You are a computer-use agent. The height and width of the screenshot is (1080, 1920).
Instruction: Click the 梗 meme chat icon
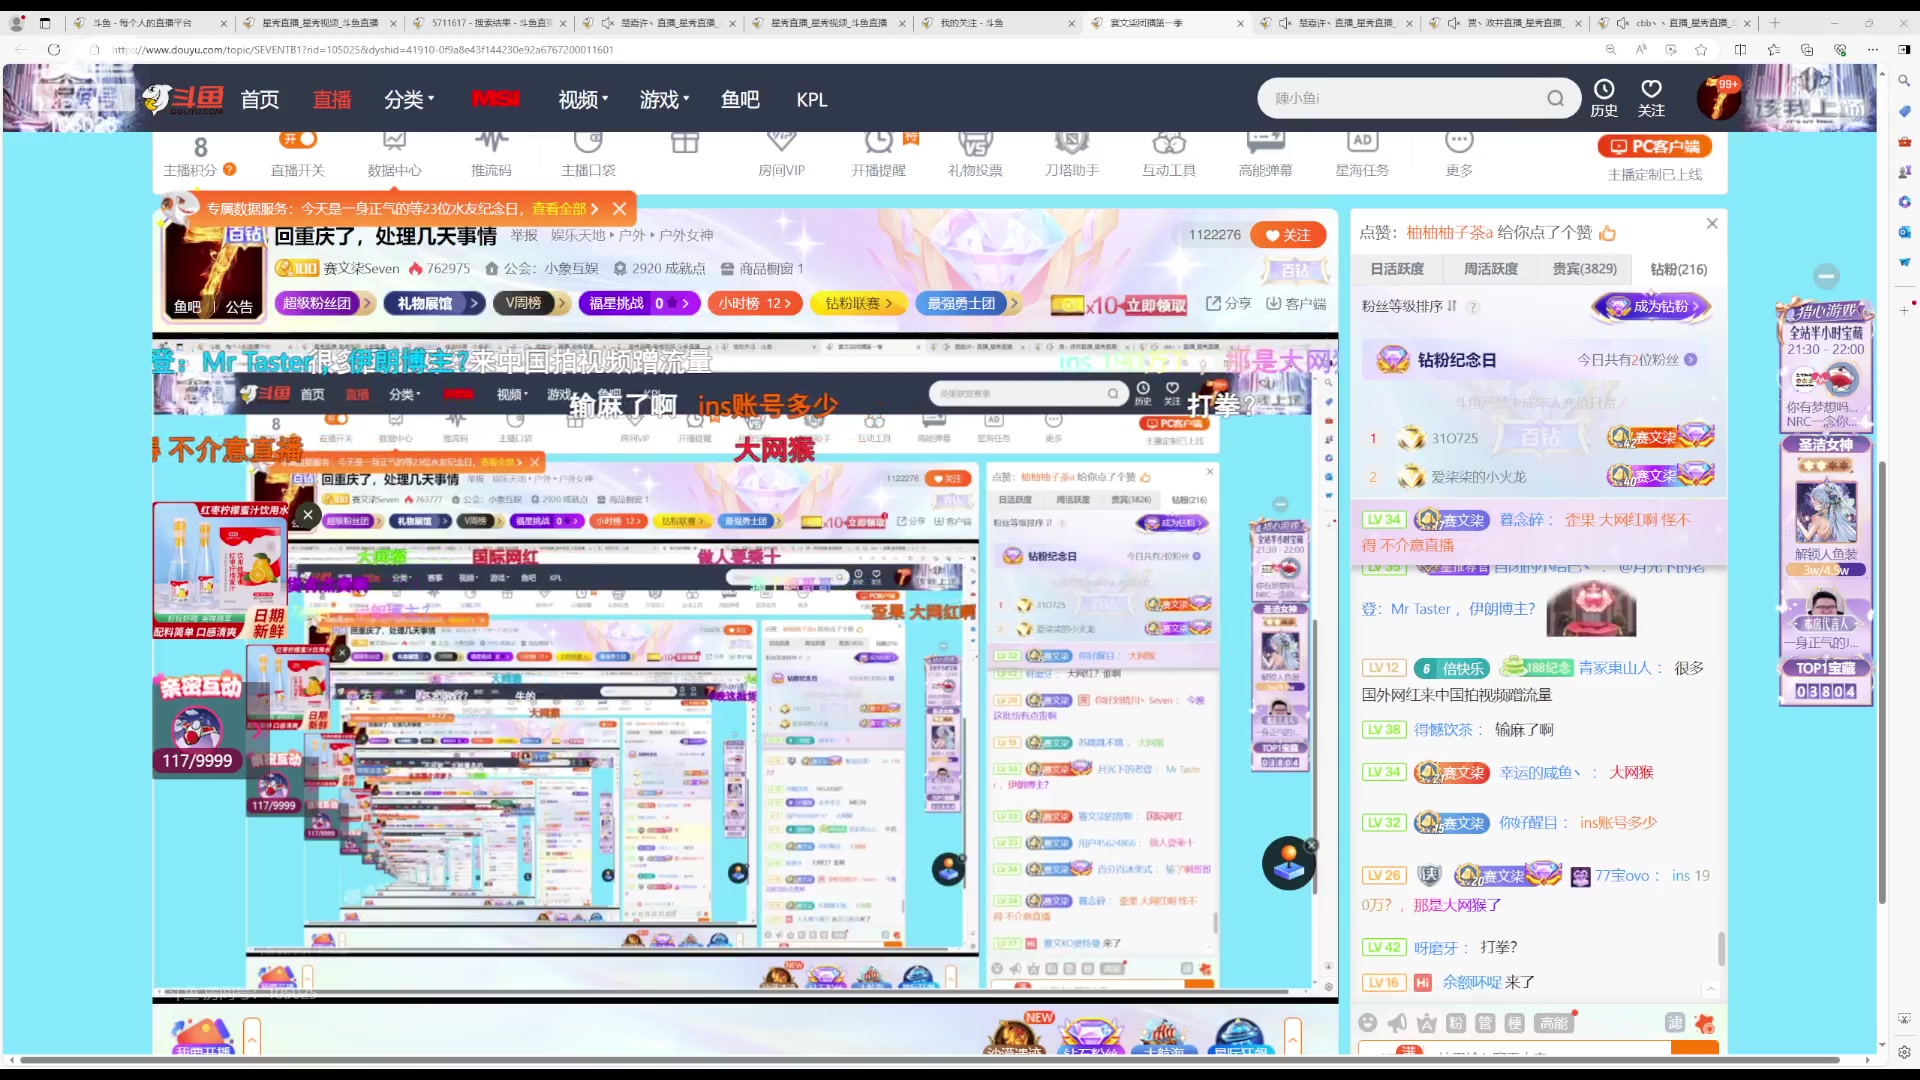tap(1515, 1023)
